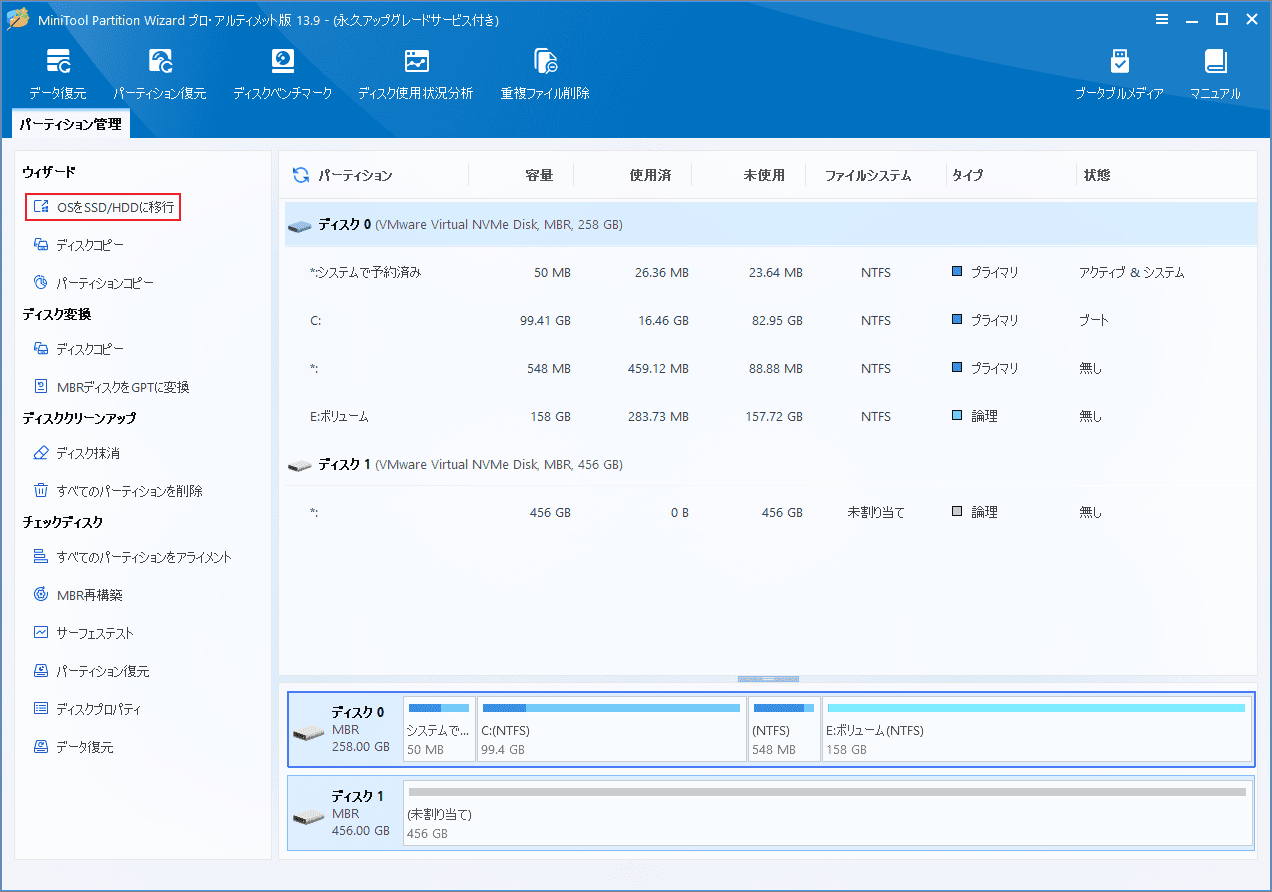The height and width of the screenshot is (892, 1272).
Task: Click the ディスククリーンアップ section heading
Action: click(79, 418)
